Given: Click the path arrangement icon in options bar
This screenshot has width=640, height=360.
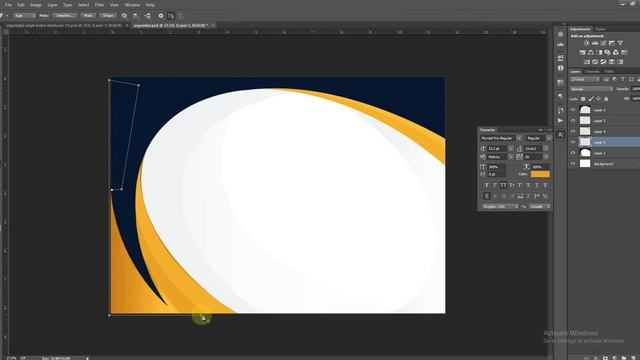Looking at the screenshot, I should pos(148,16).
